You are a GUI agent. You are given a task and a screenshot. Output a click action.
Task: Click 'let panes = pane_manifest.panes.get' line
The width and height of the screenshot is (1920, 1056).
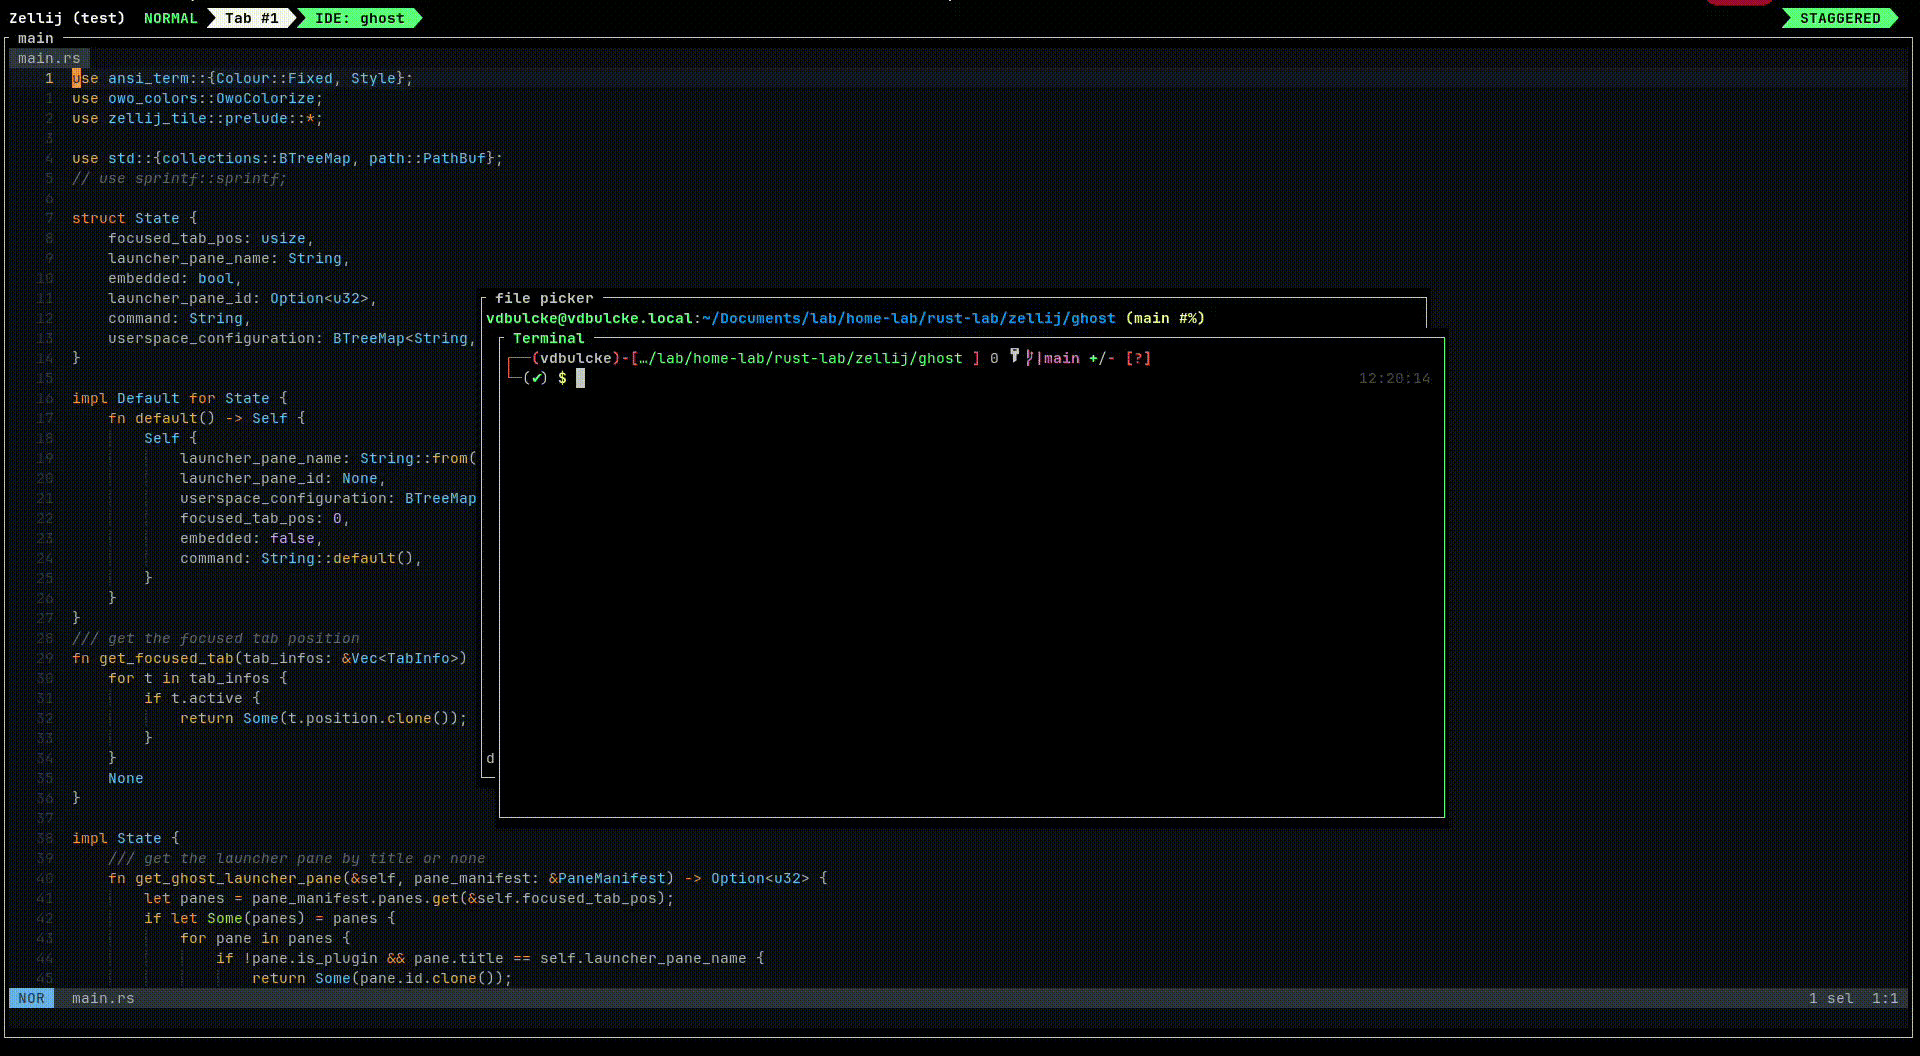[409, 898]
